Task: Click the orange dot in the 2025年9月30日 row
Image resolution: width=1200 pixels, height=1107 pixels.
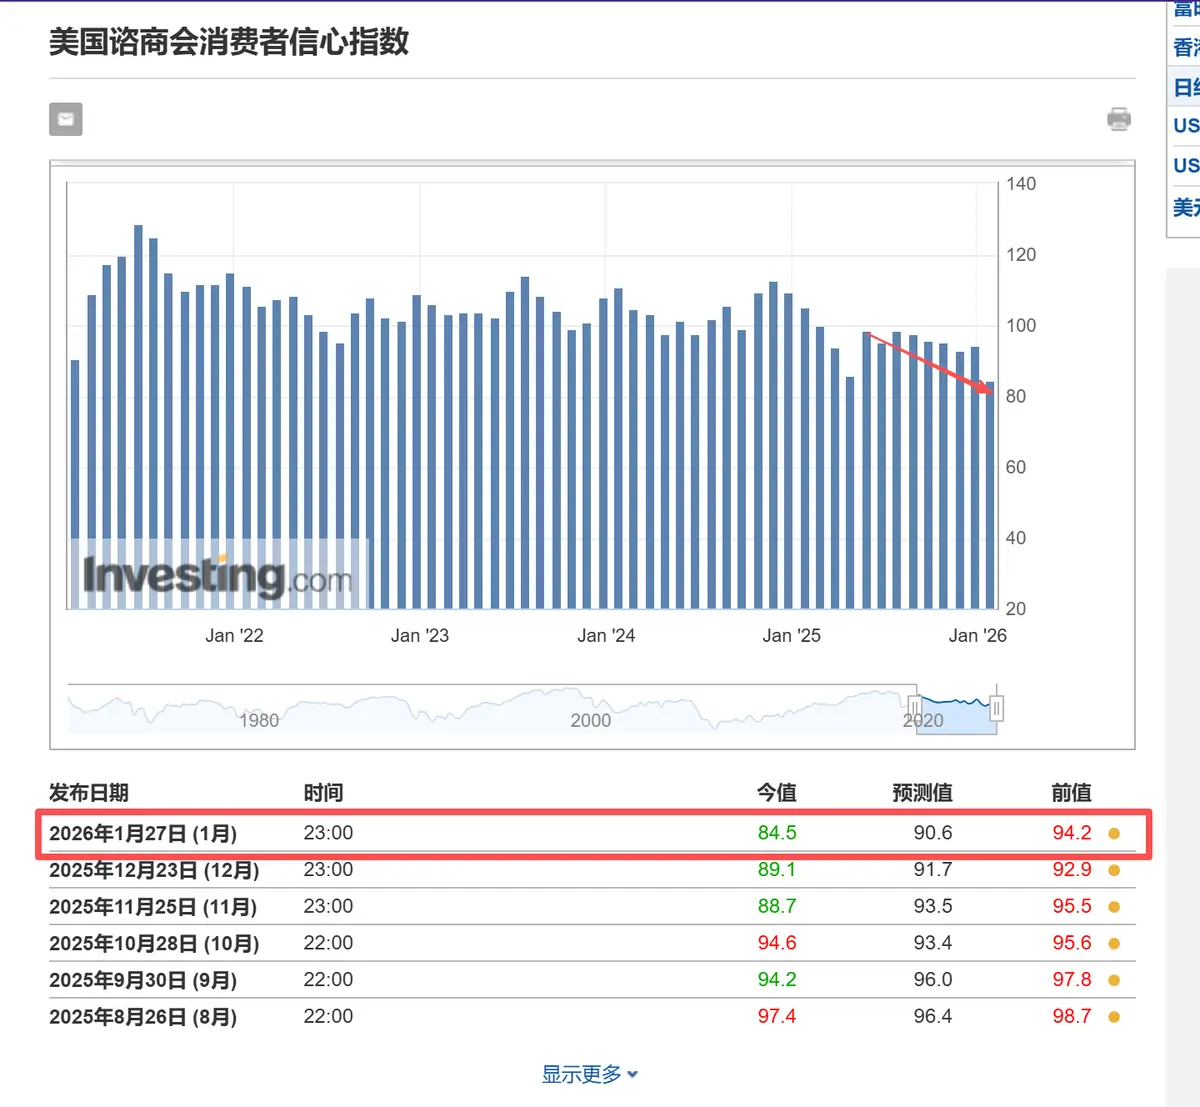Action: (1114, 980)
